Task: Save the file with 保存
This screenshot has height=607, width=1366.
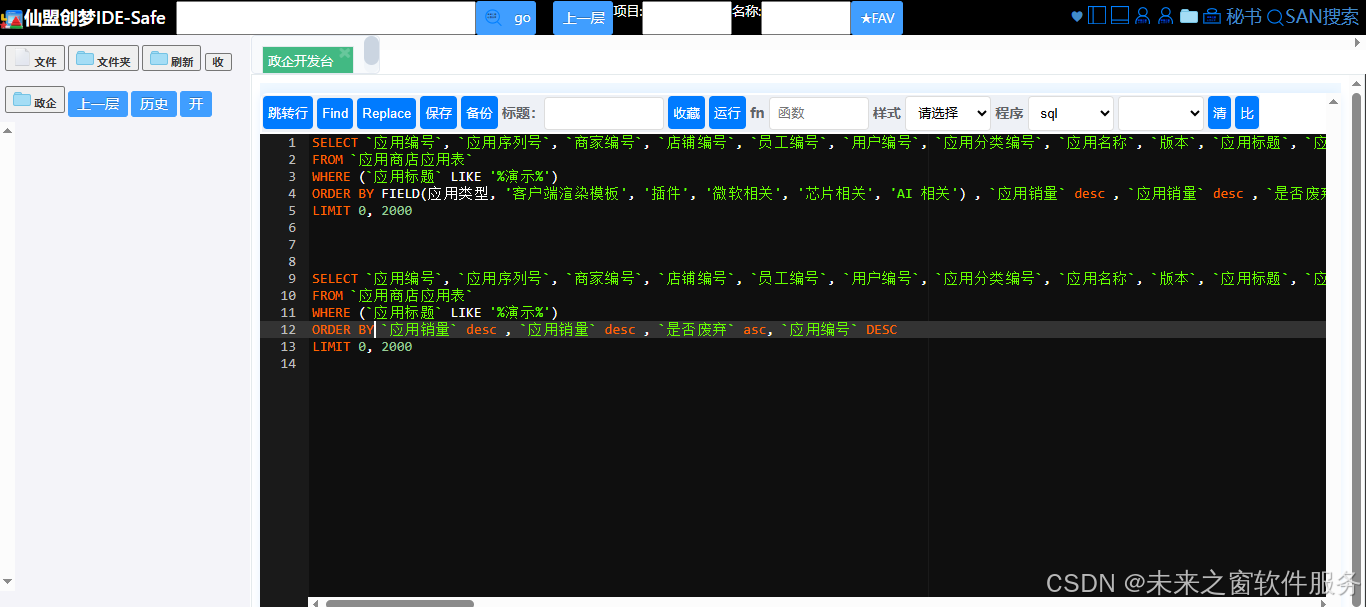Action: pyautogui.click(x=439, y=113)
